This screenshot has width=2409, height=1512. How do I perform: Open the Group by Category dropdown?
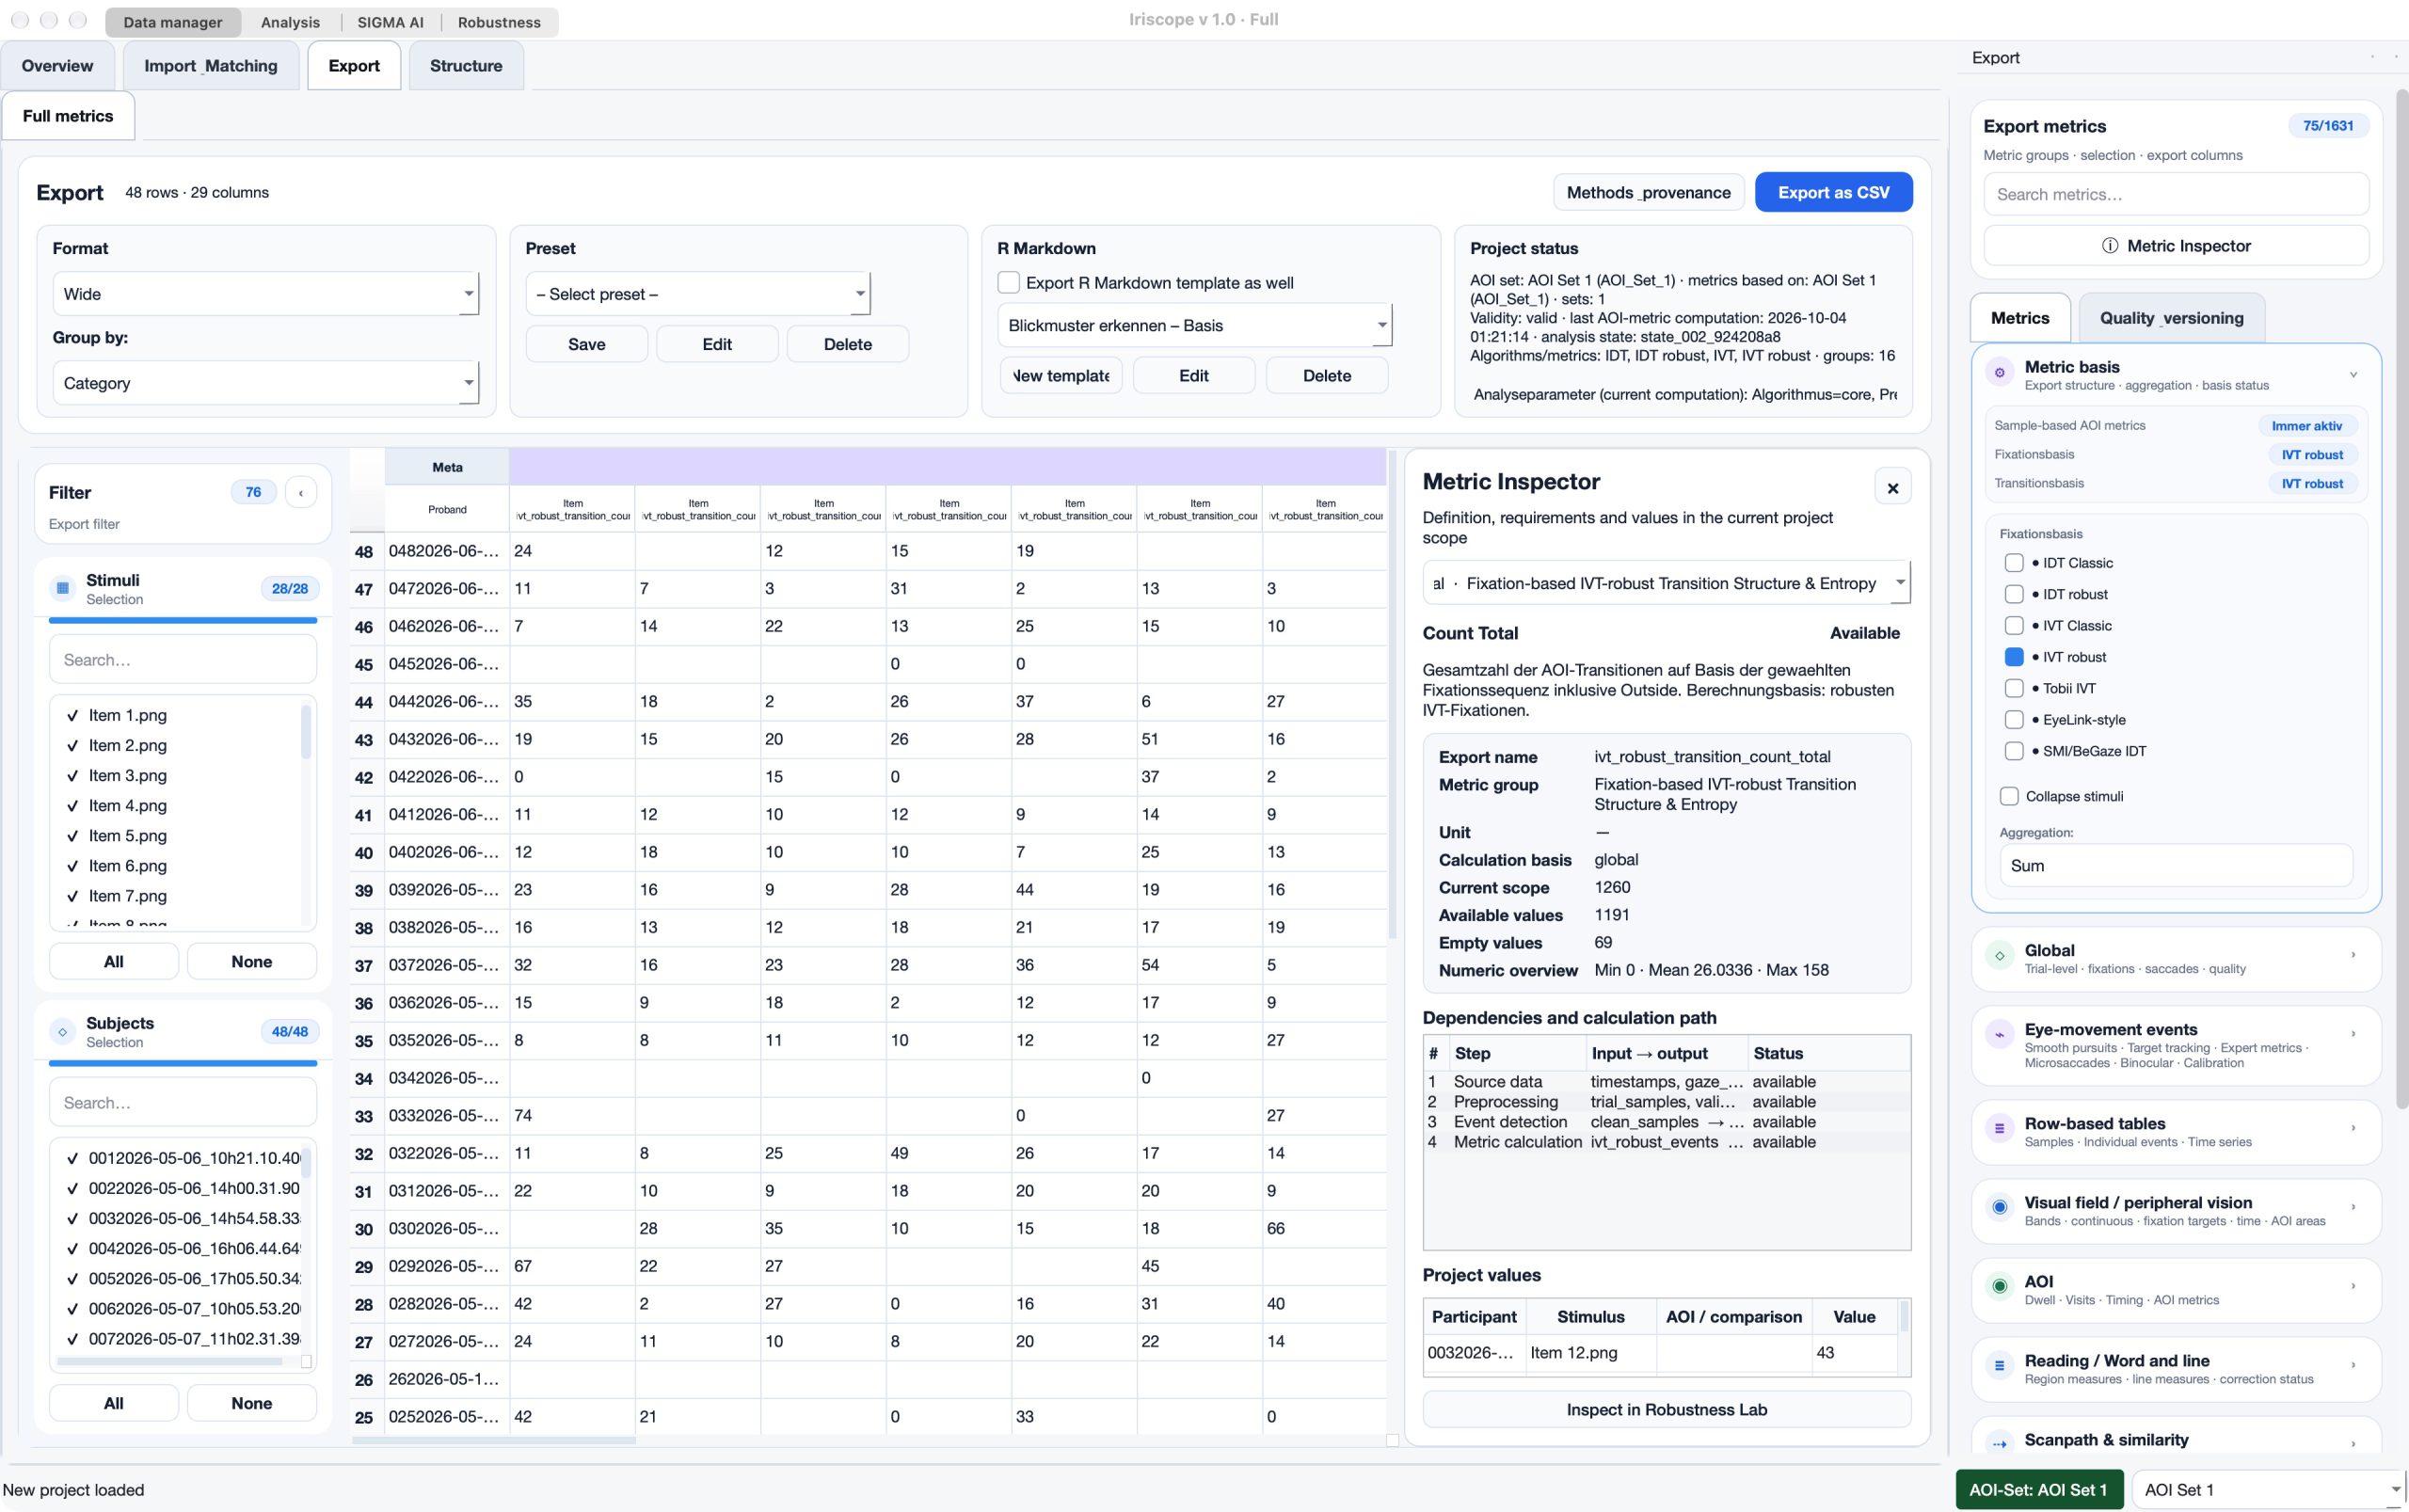(265, 383)
